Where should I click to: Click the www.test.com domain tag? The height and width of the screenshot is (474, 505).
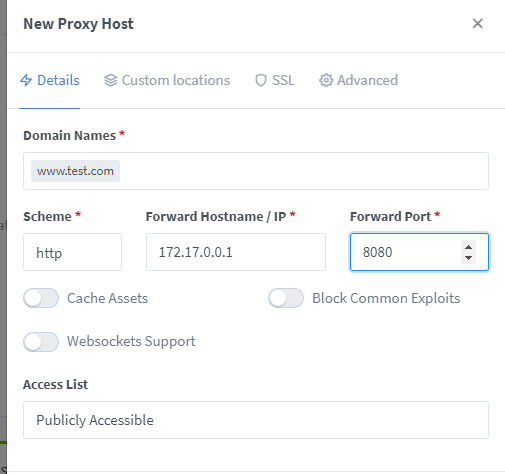[75, 171]
